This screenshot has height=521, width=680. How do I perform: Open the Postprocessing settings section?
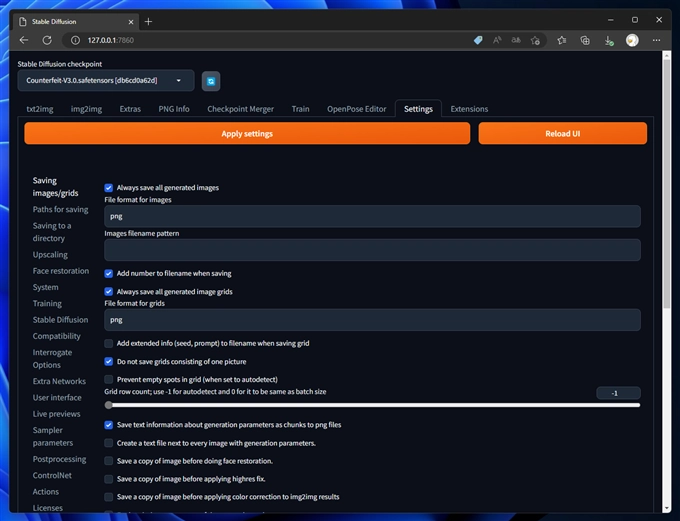tap(59, 459)
